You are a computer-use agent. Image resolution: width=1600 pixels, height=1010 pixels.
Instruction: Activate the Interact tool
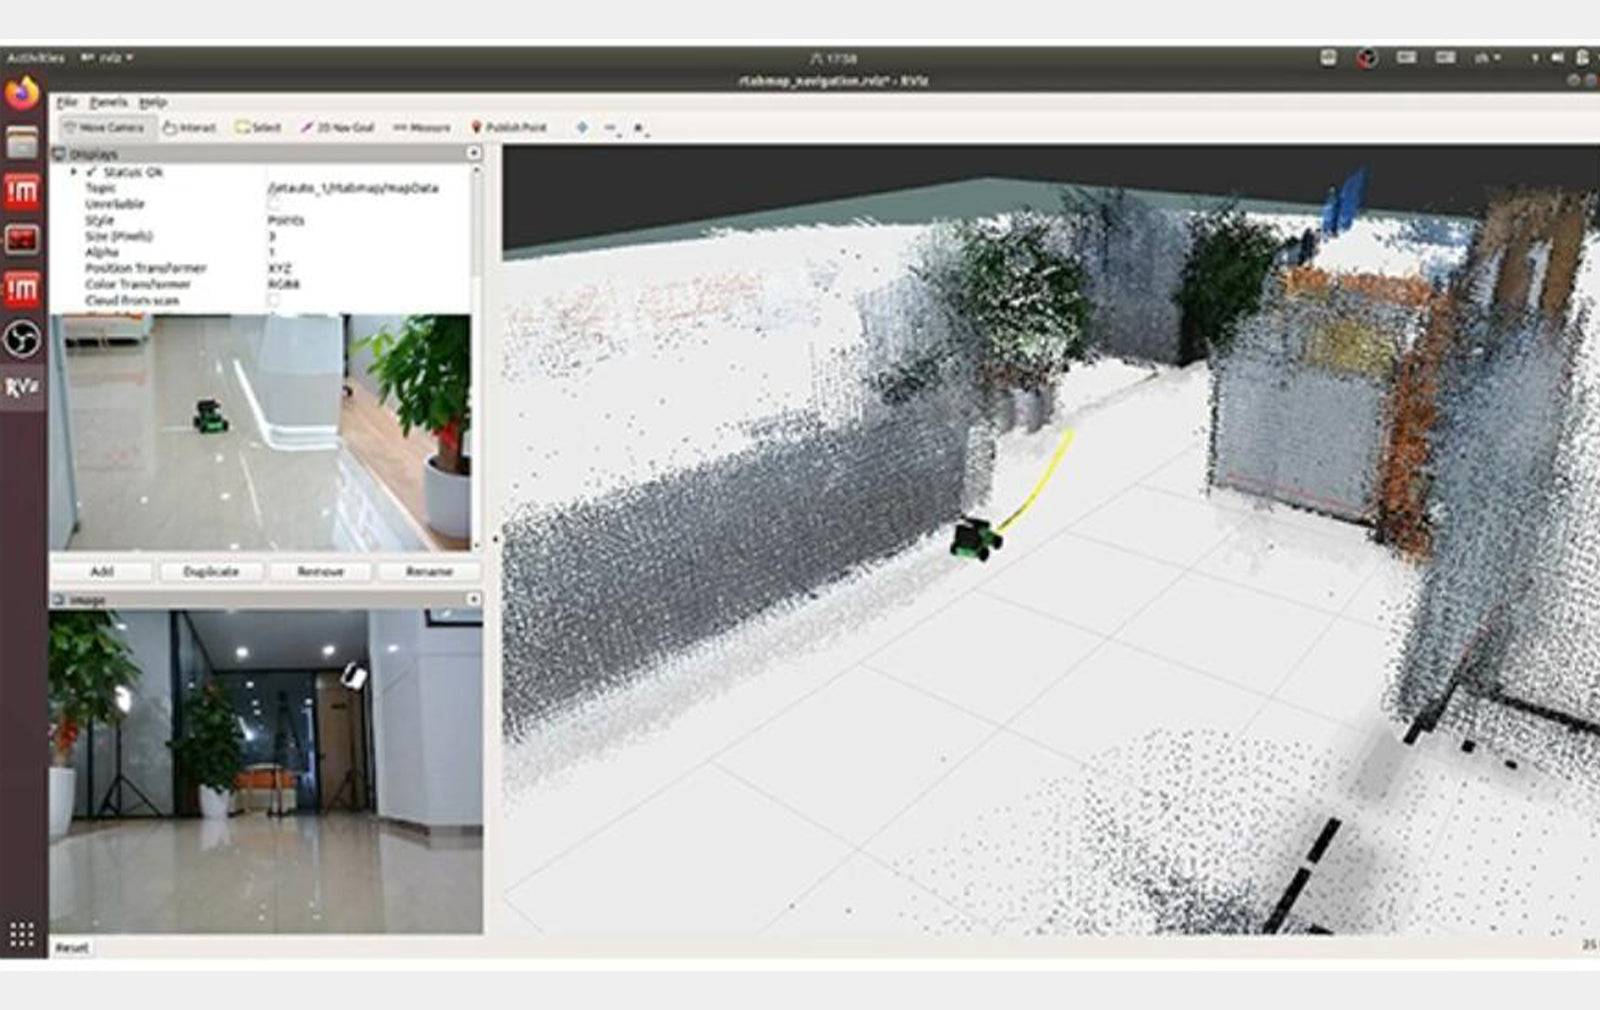click(x=189, y=128)
